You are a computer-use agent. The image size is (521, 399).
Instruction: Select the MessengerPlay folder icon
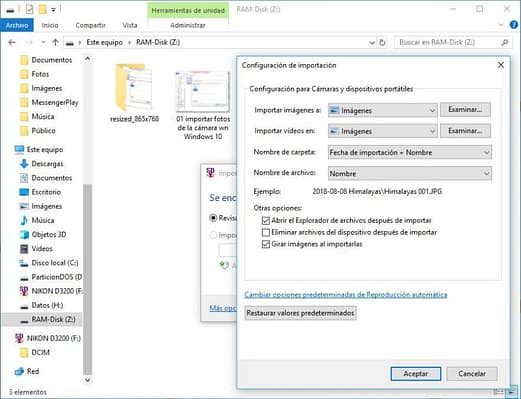pos(24,102)
